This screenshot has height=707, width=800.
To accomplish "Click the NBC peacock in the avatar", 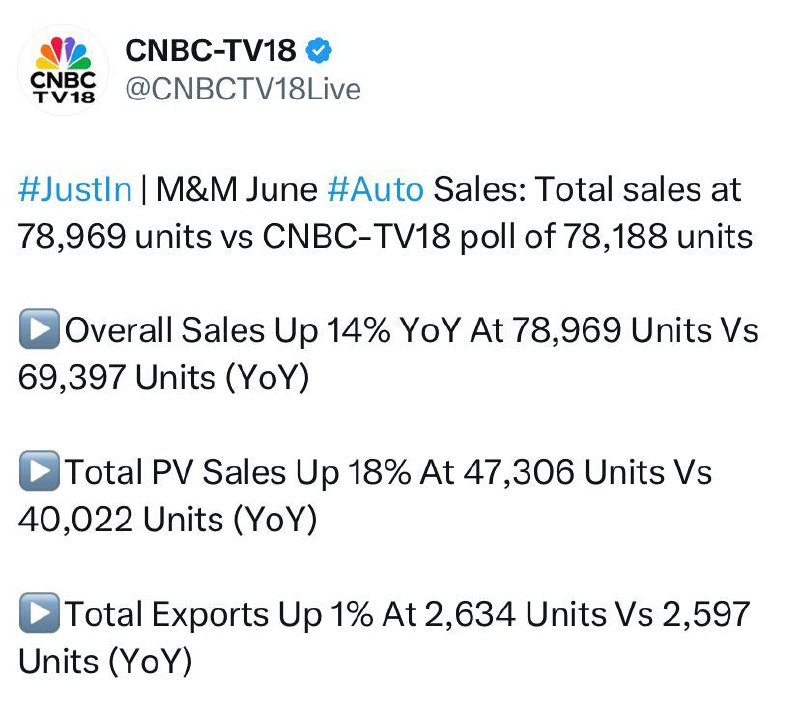I will pos(63,53).
